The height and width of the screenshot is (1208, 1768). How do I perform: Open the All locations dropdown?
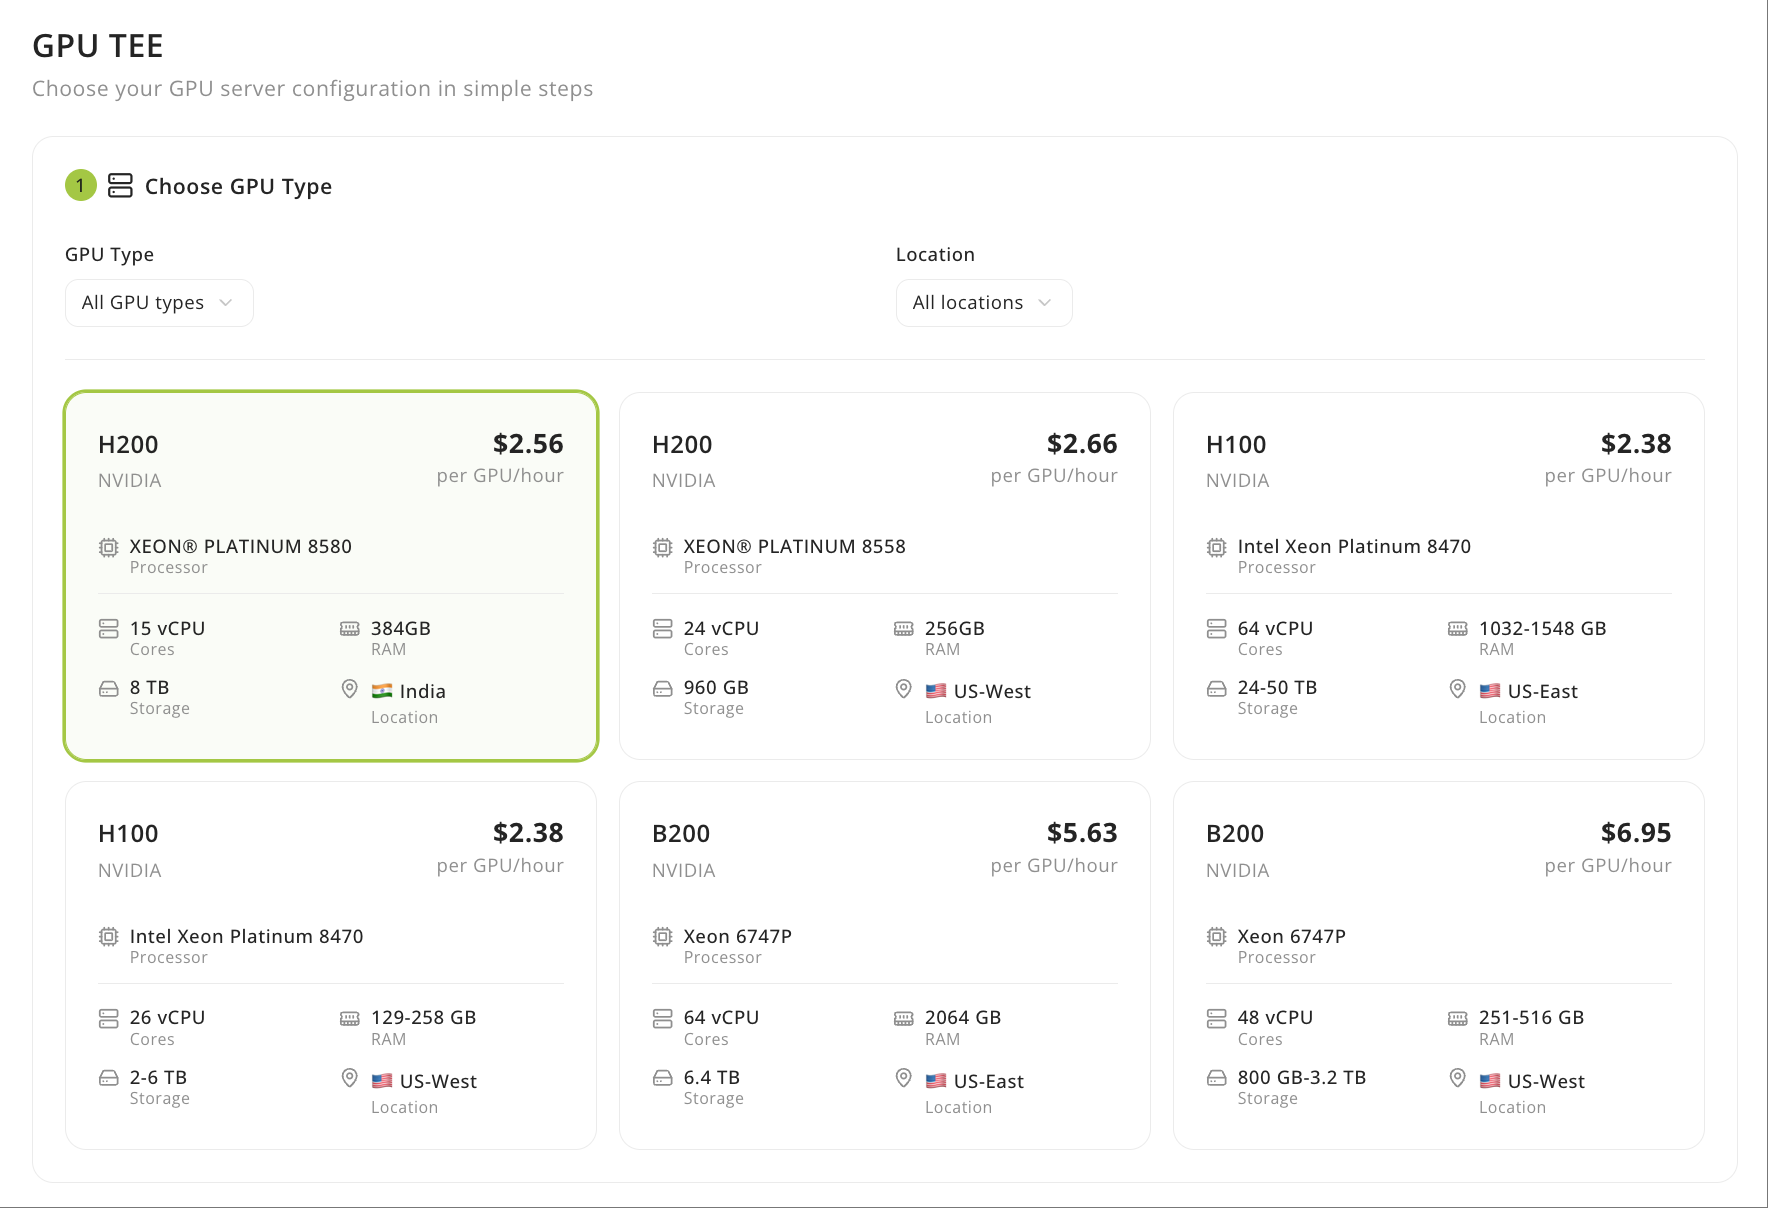coord(984,303)
